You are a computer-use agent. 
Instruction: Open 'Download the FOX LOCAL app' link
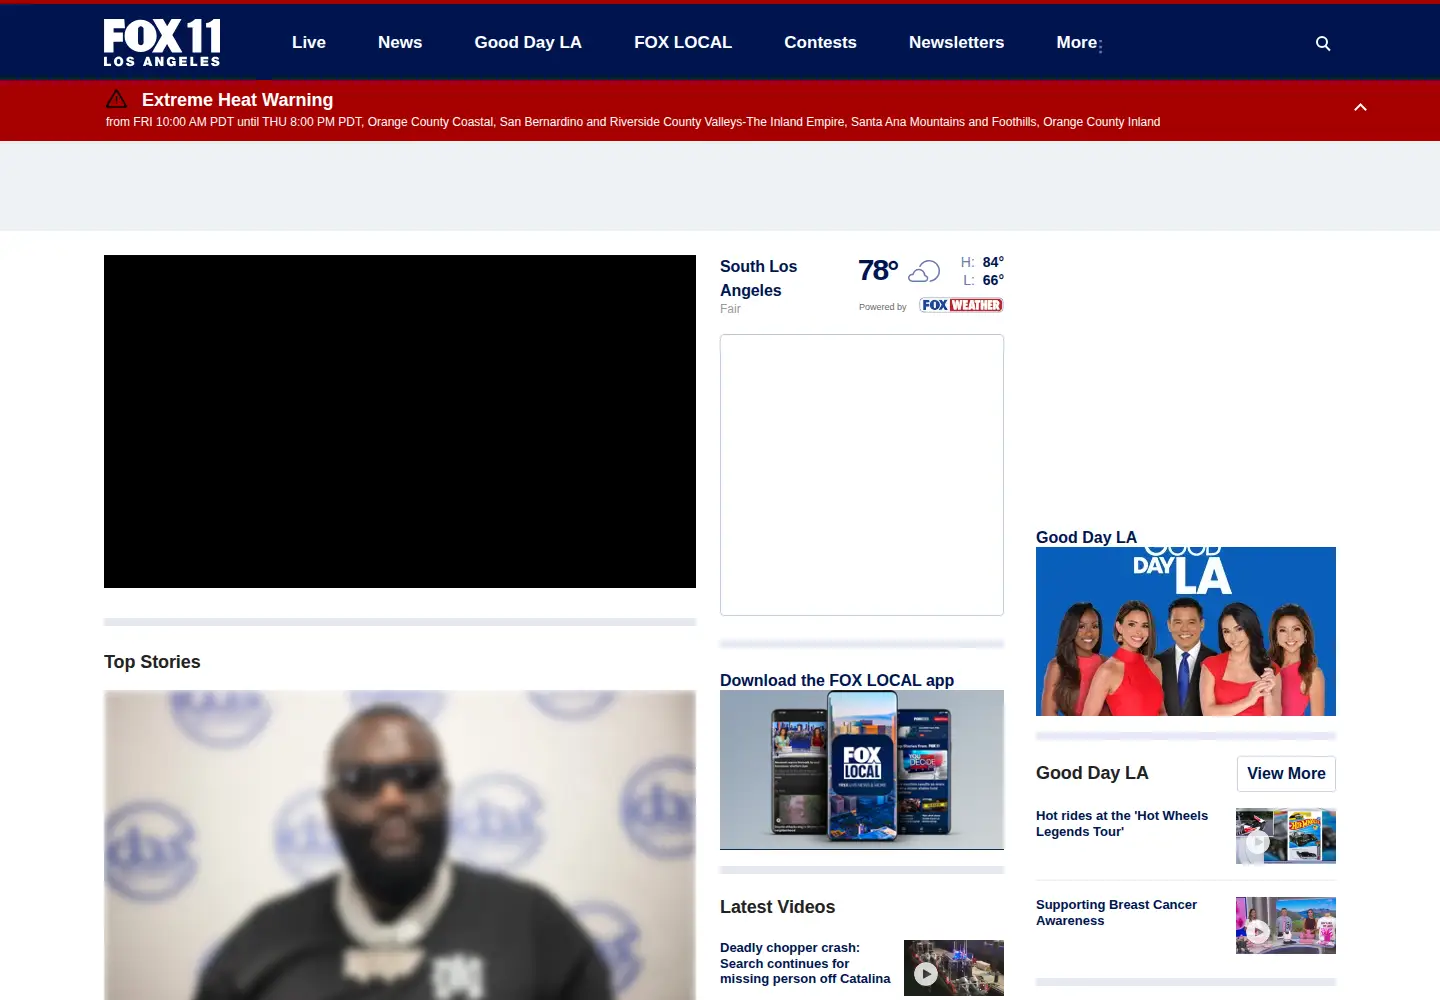[837, 680]
